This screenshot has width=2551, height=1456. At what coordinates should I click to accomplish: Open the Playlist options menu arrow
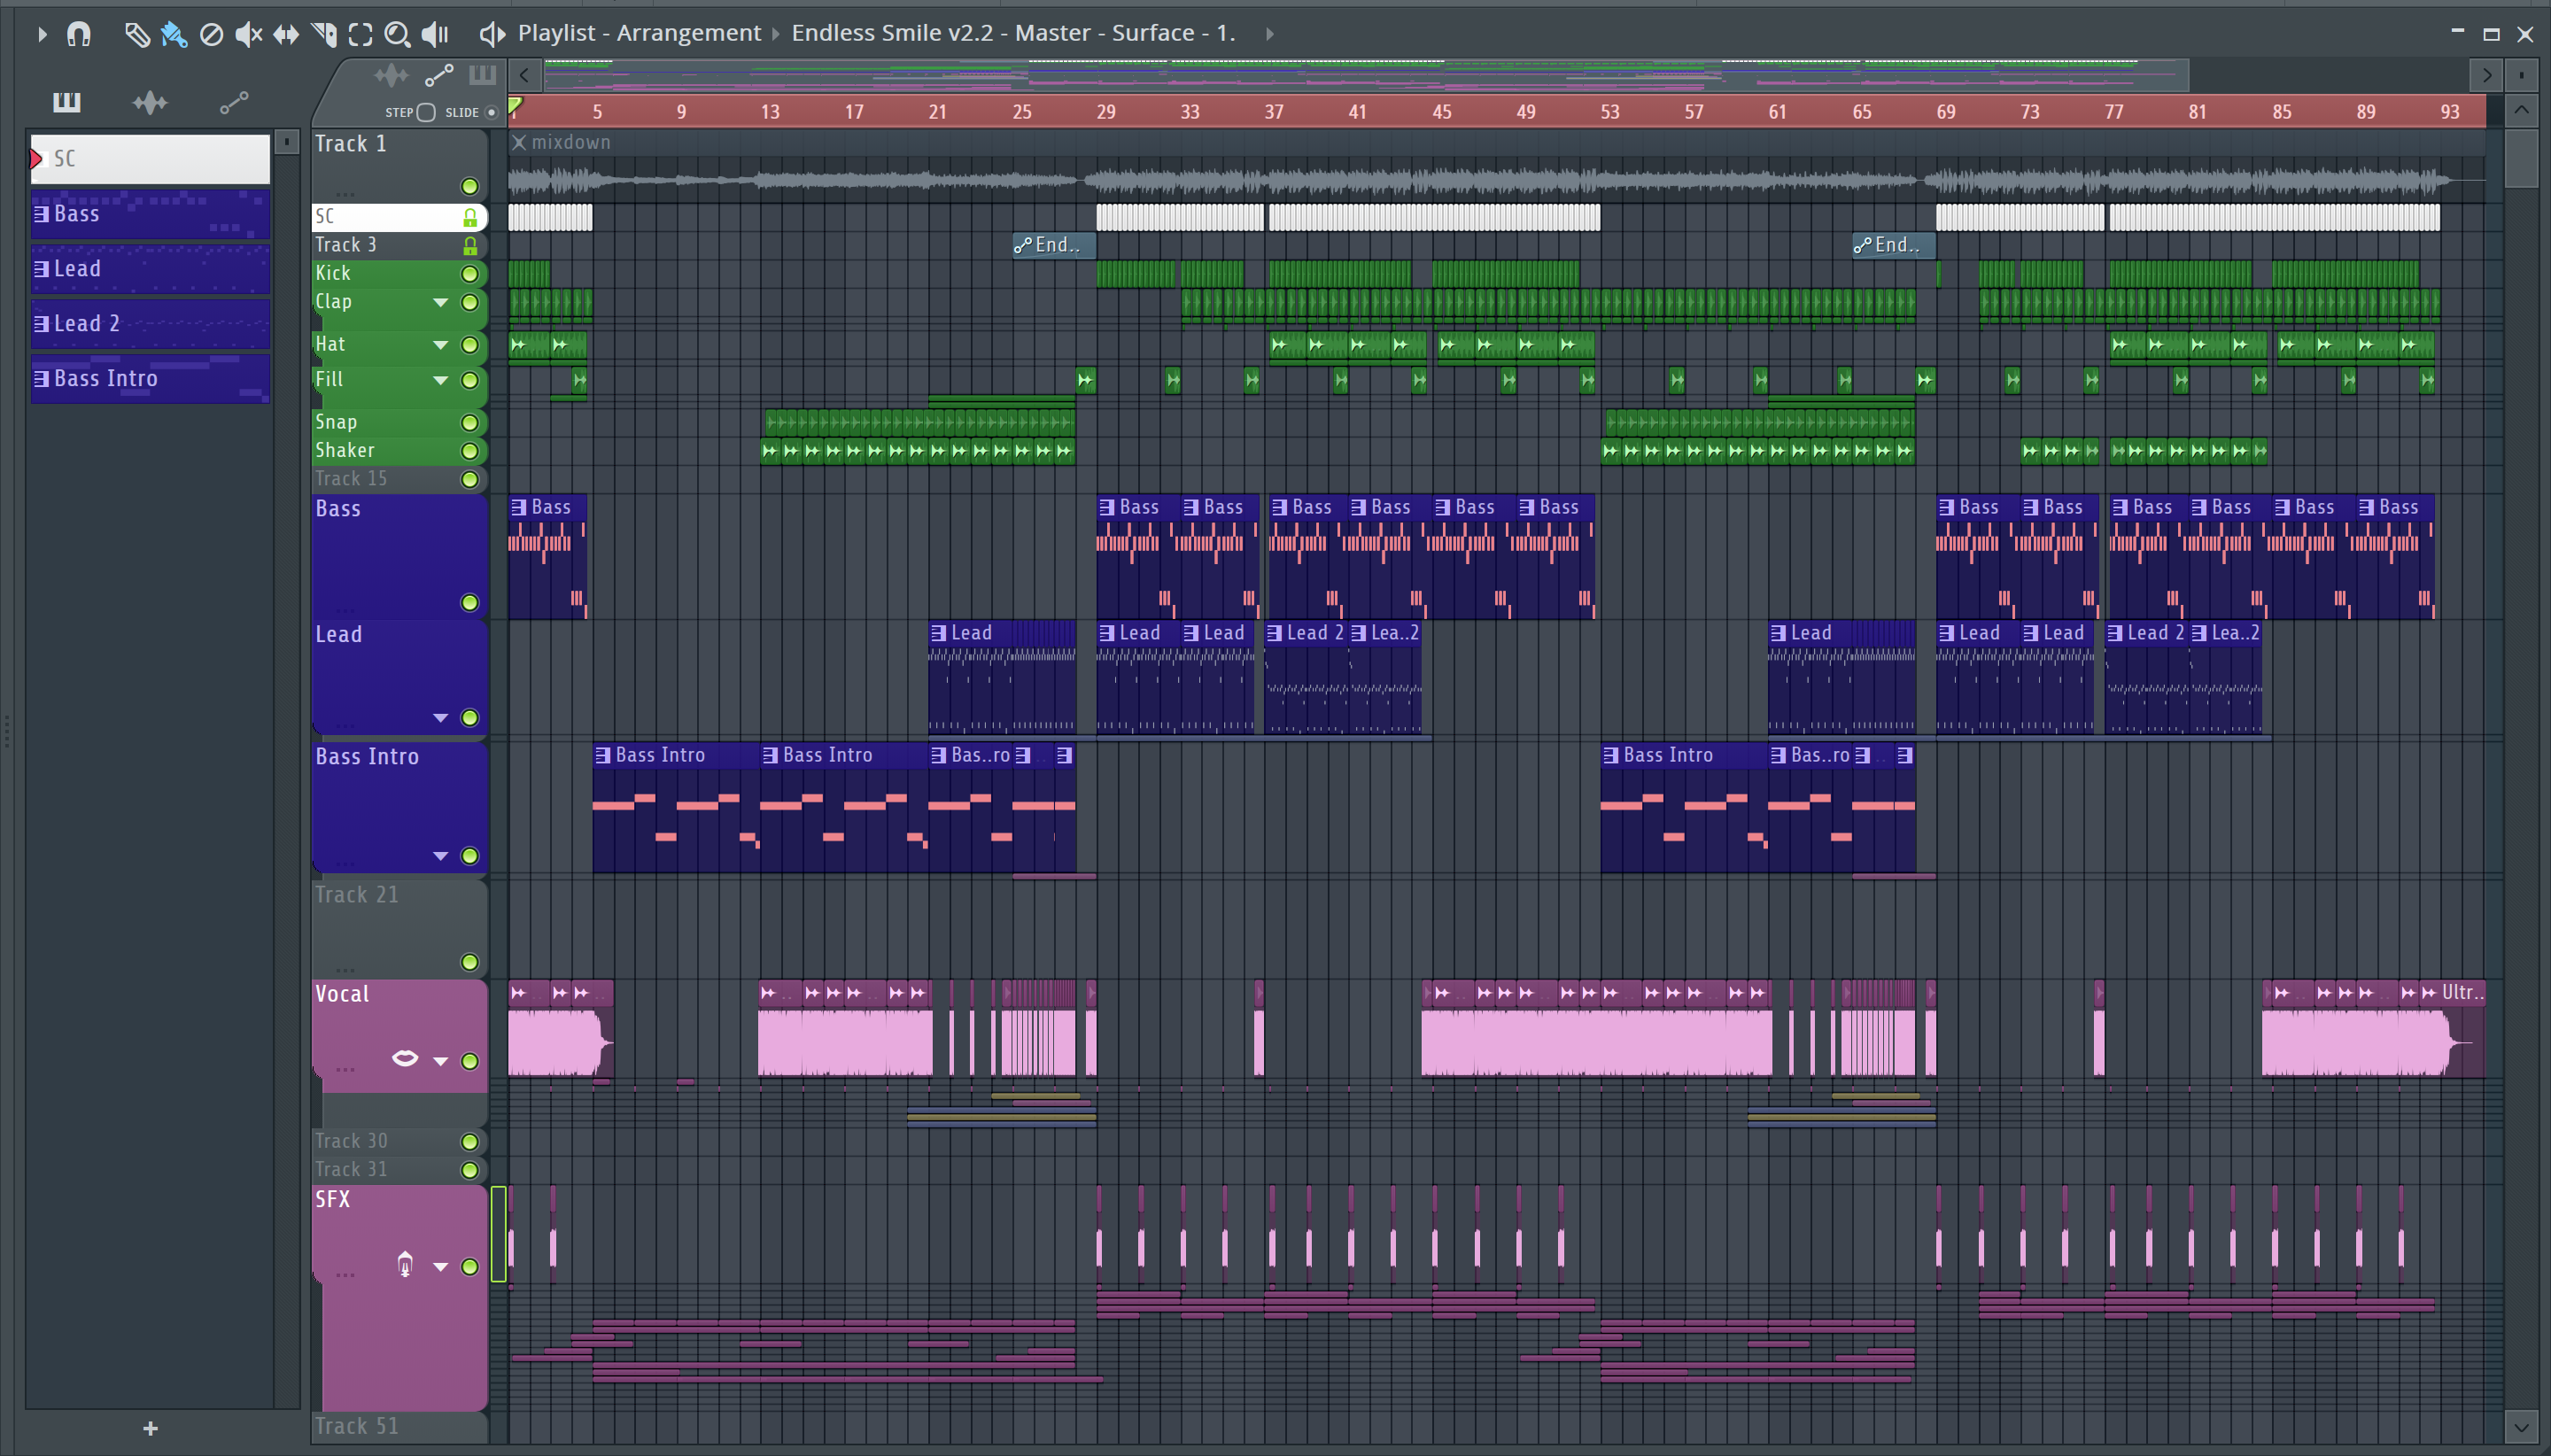click(41, 35)
